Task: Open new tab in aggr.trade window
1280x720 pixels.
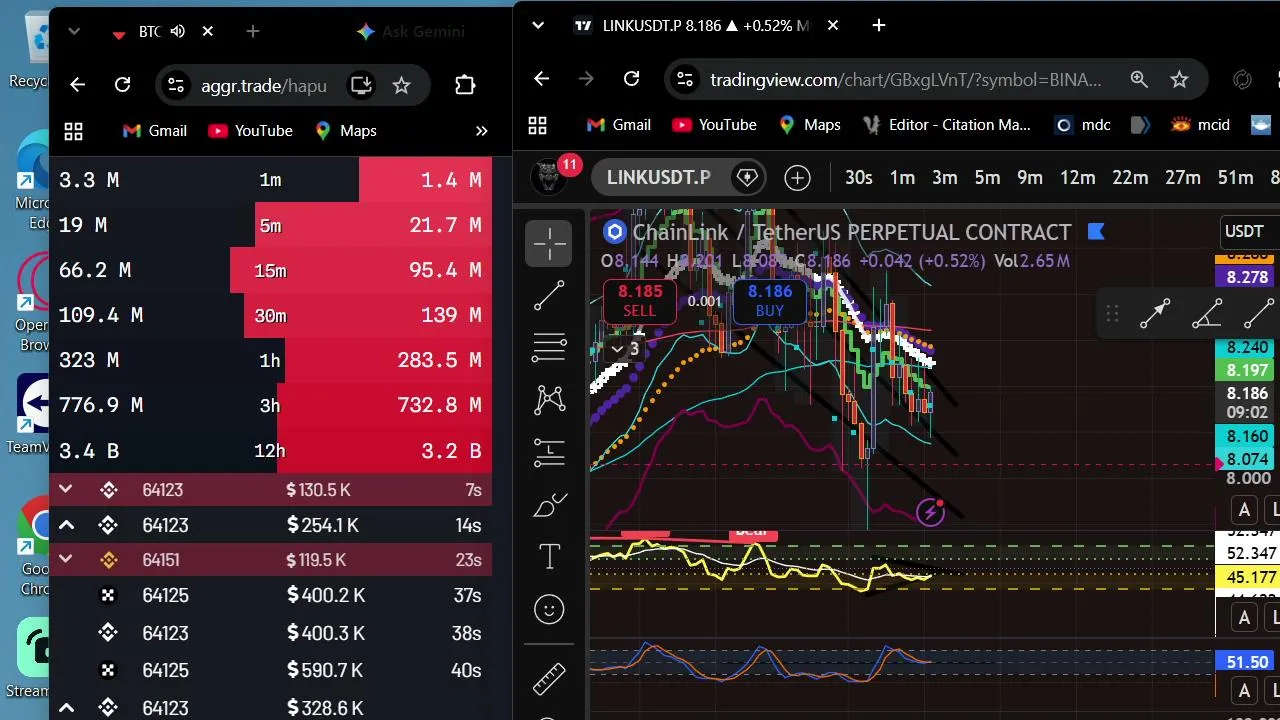Action: click(x=253, y=32)
